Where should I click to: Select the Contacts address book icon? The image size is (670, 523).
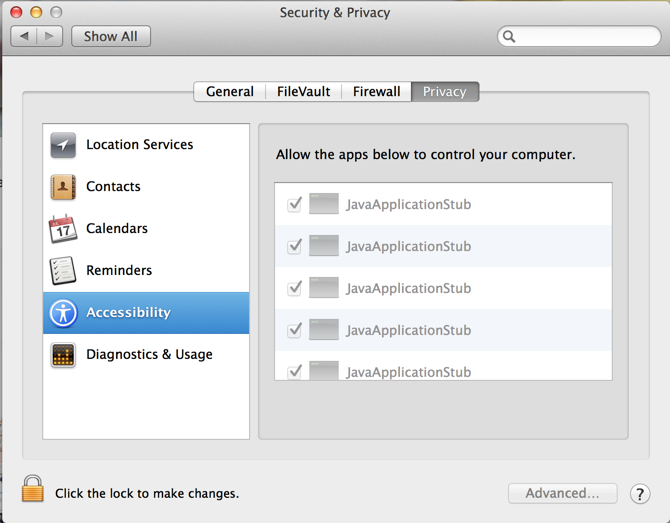pos(63,187)
